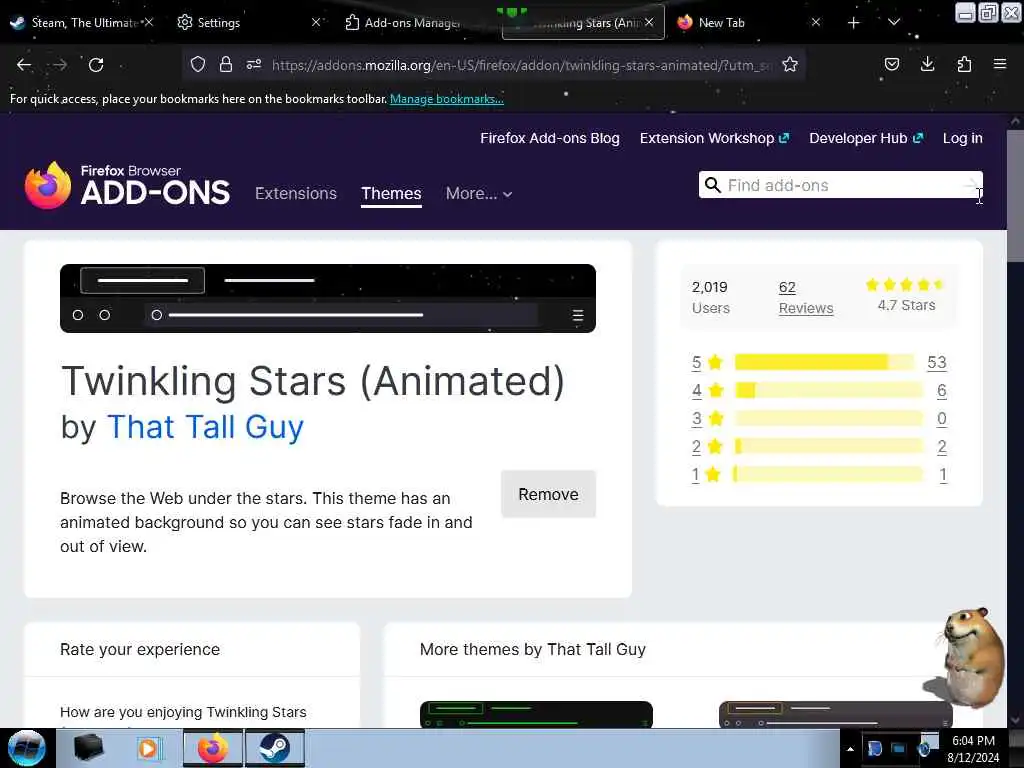Open the Extensions puzzle icon
This screenshot has width=1024, height=768.
[964, 64]
